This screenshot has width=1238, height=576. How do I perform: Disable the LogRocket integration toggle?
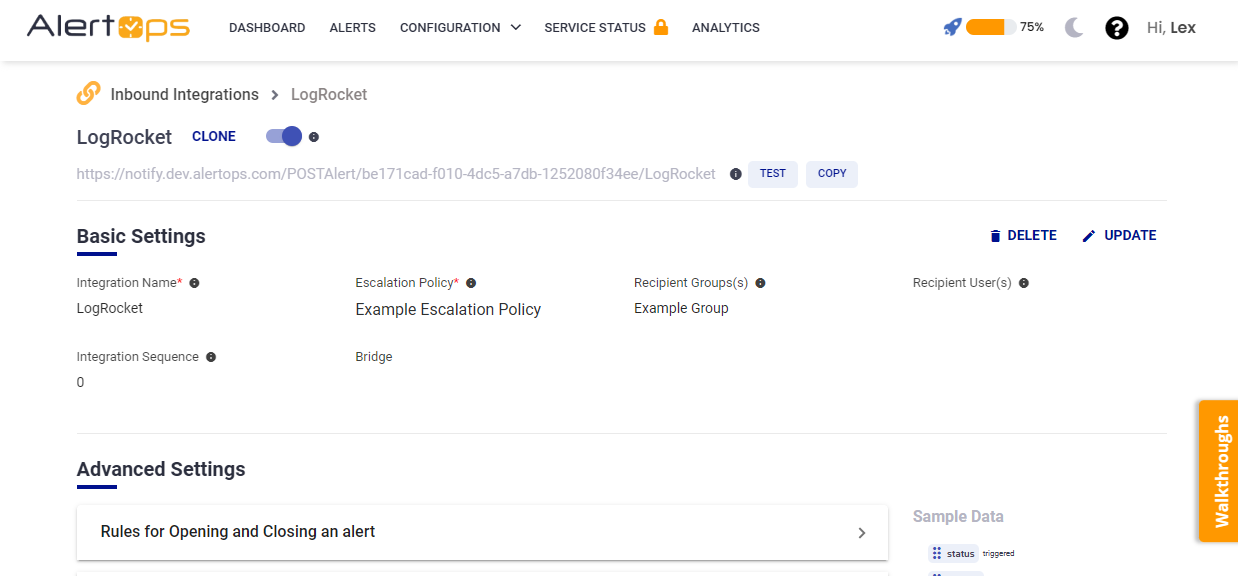click(284, 136)
